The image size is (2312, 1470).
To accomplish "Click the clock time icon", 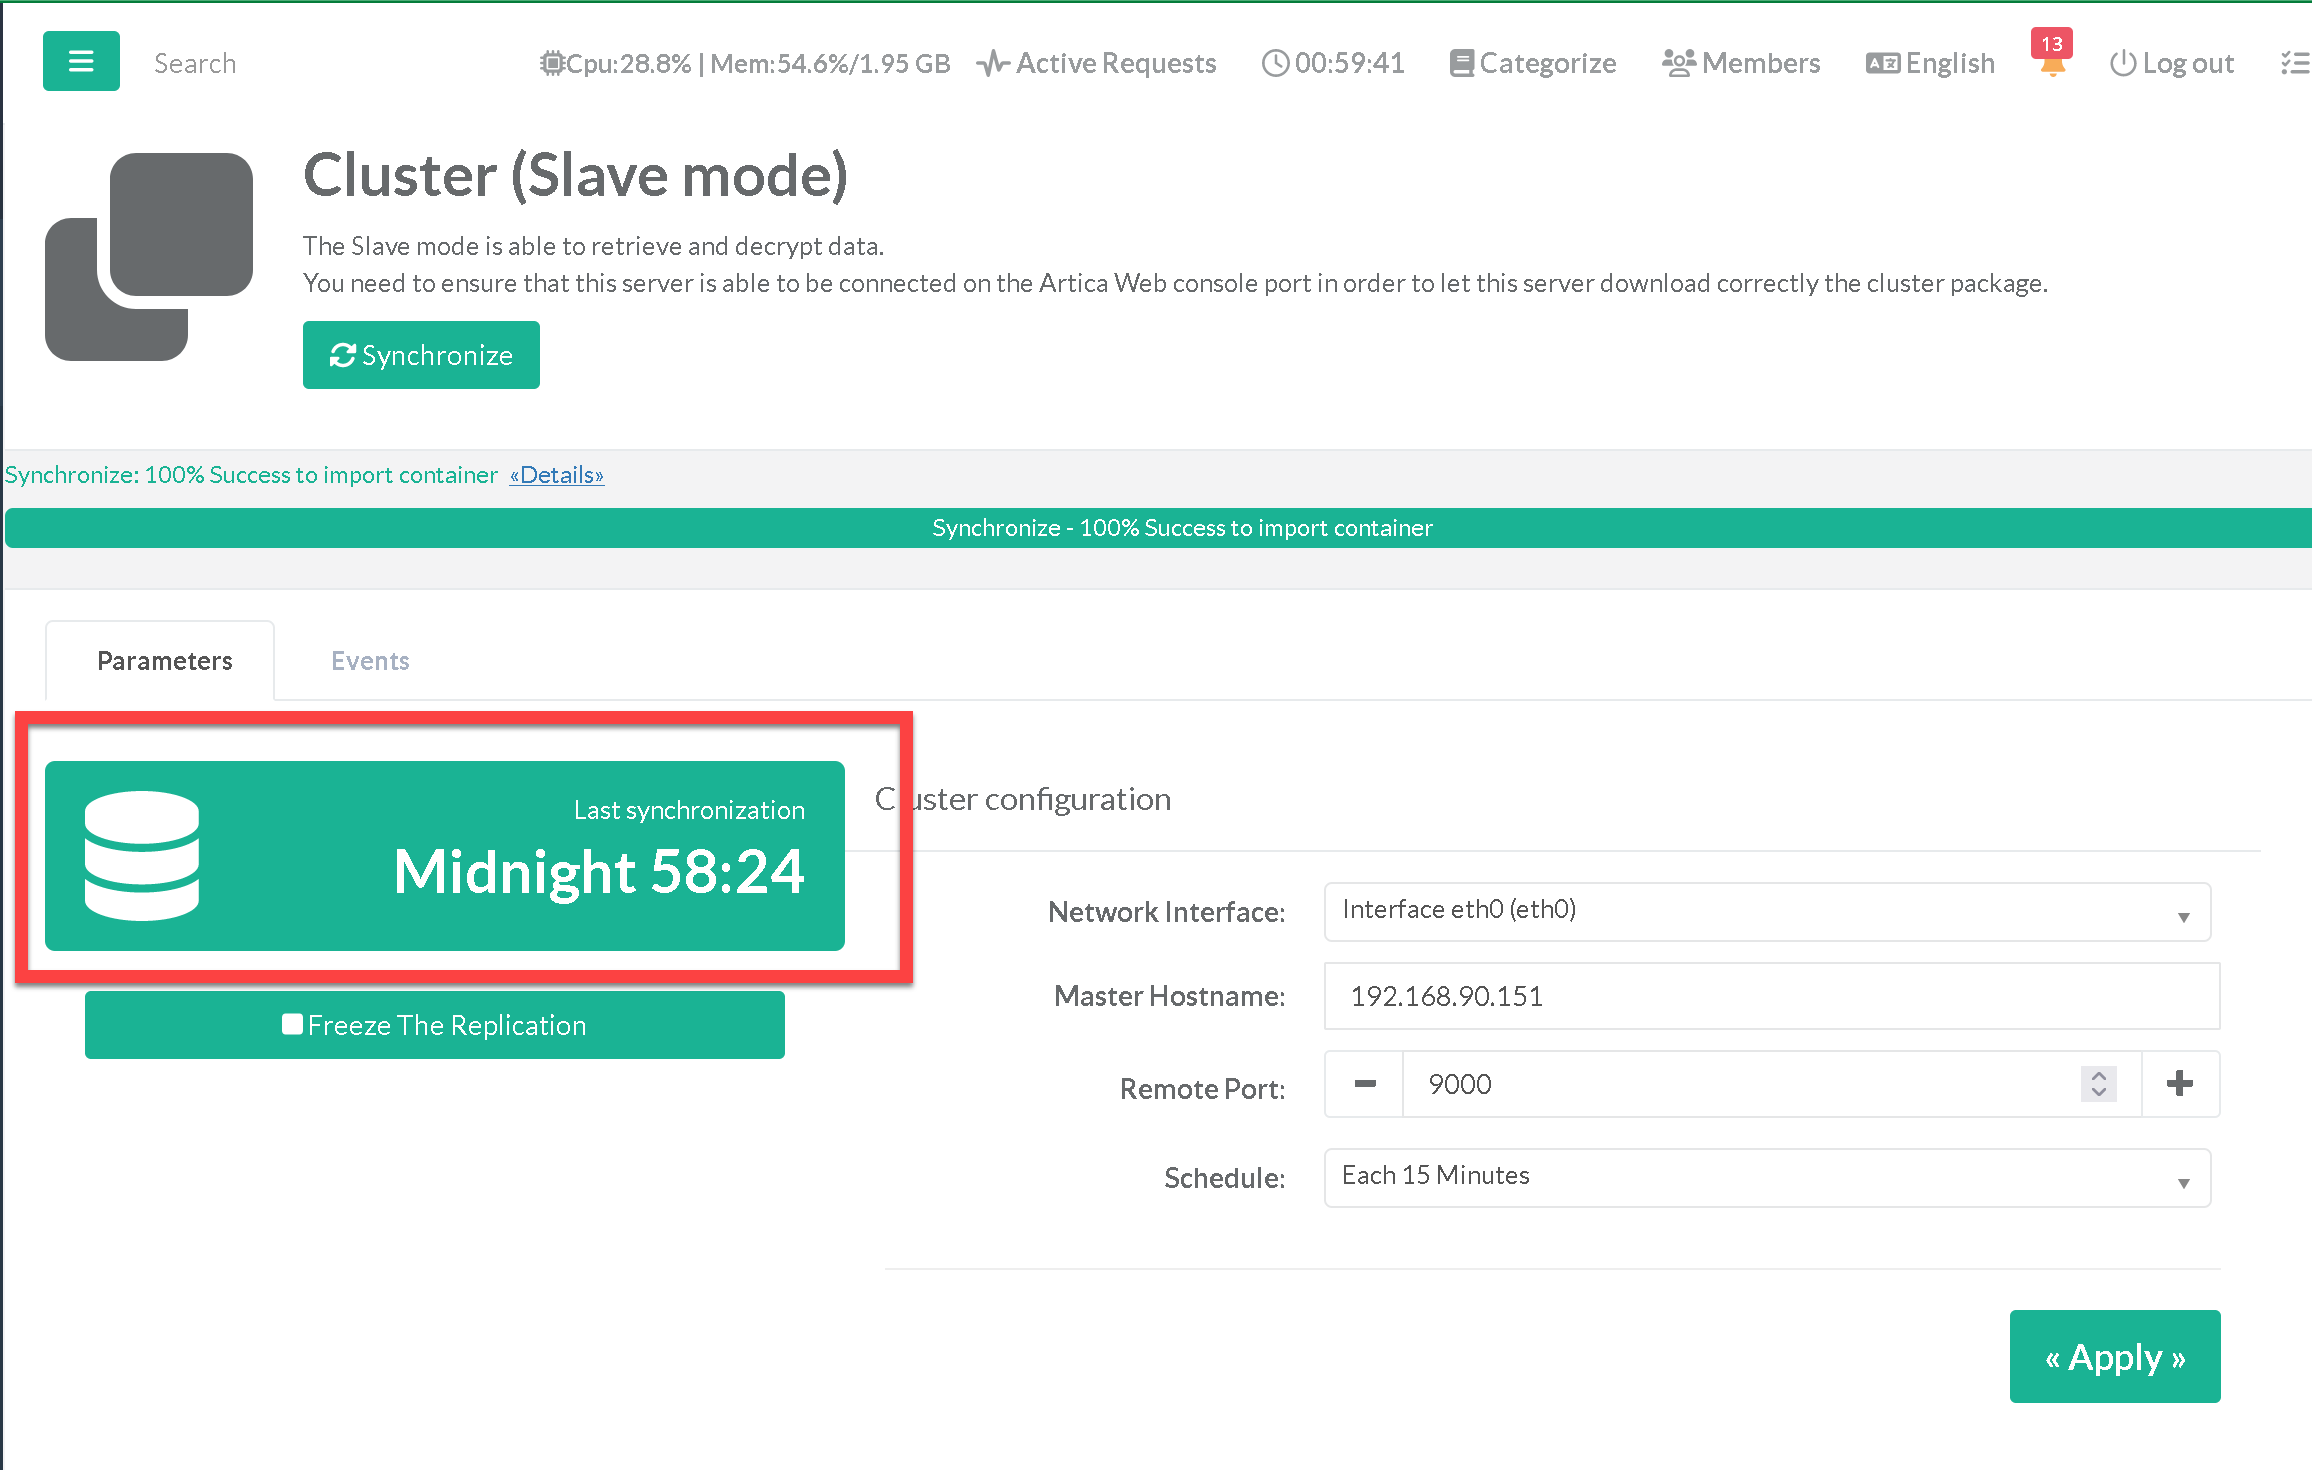I will pyautogui.click(x=1275, y=64).
